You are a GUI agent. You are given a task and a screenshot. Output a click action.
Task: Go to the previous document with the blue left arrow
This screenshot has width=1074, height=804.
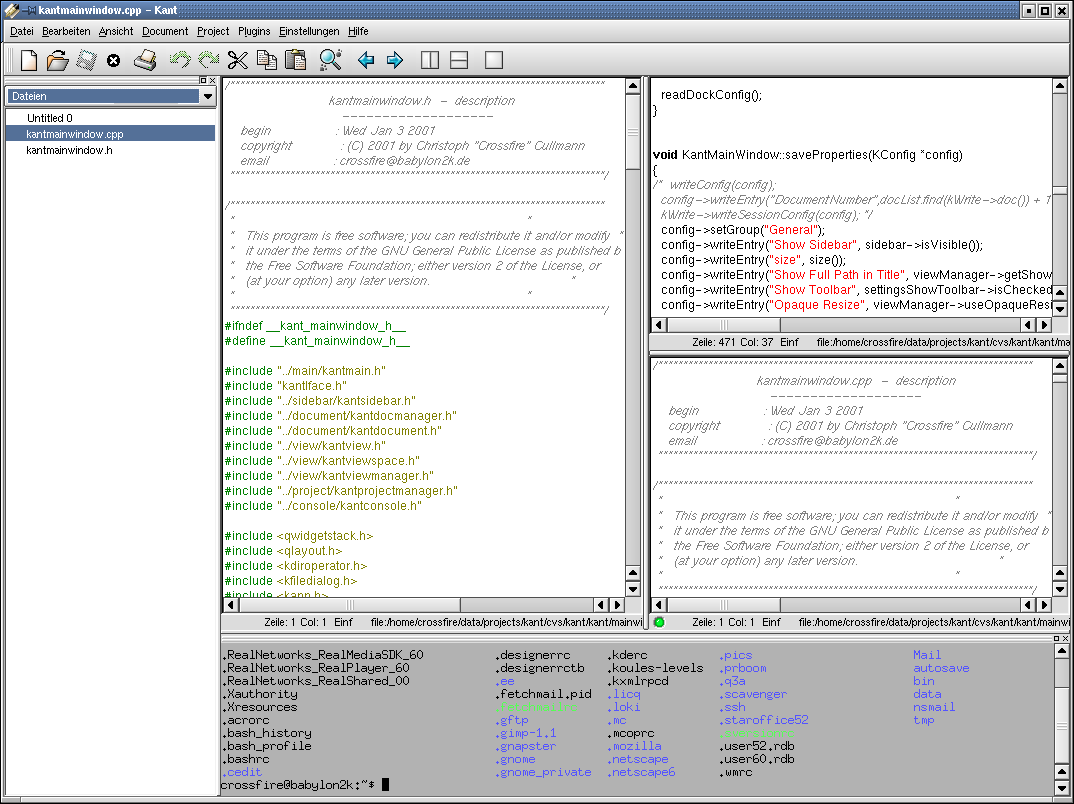click(366, 60)
